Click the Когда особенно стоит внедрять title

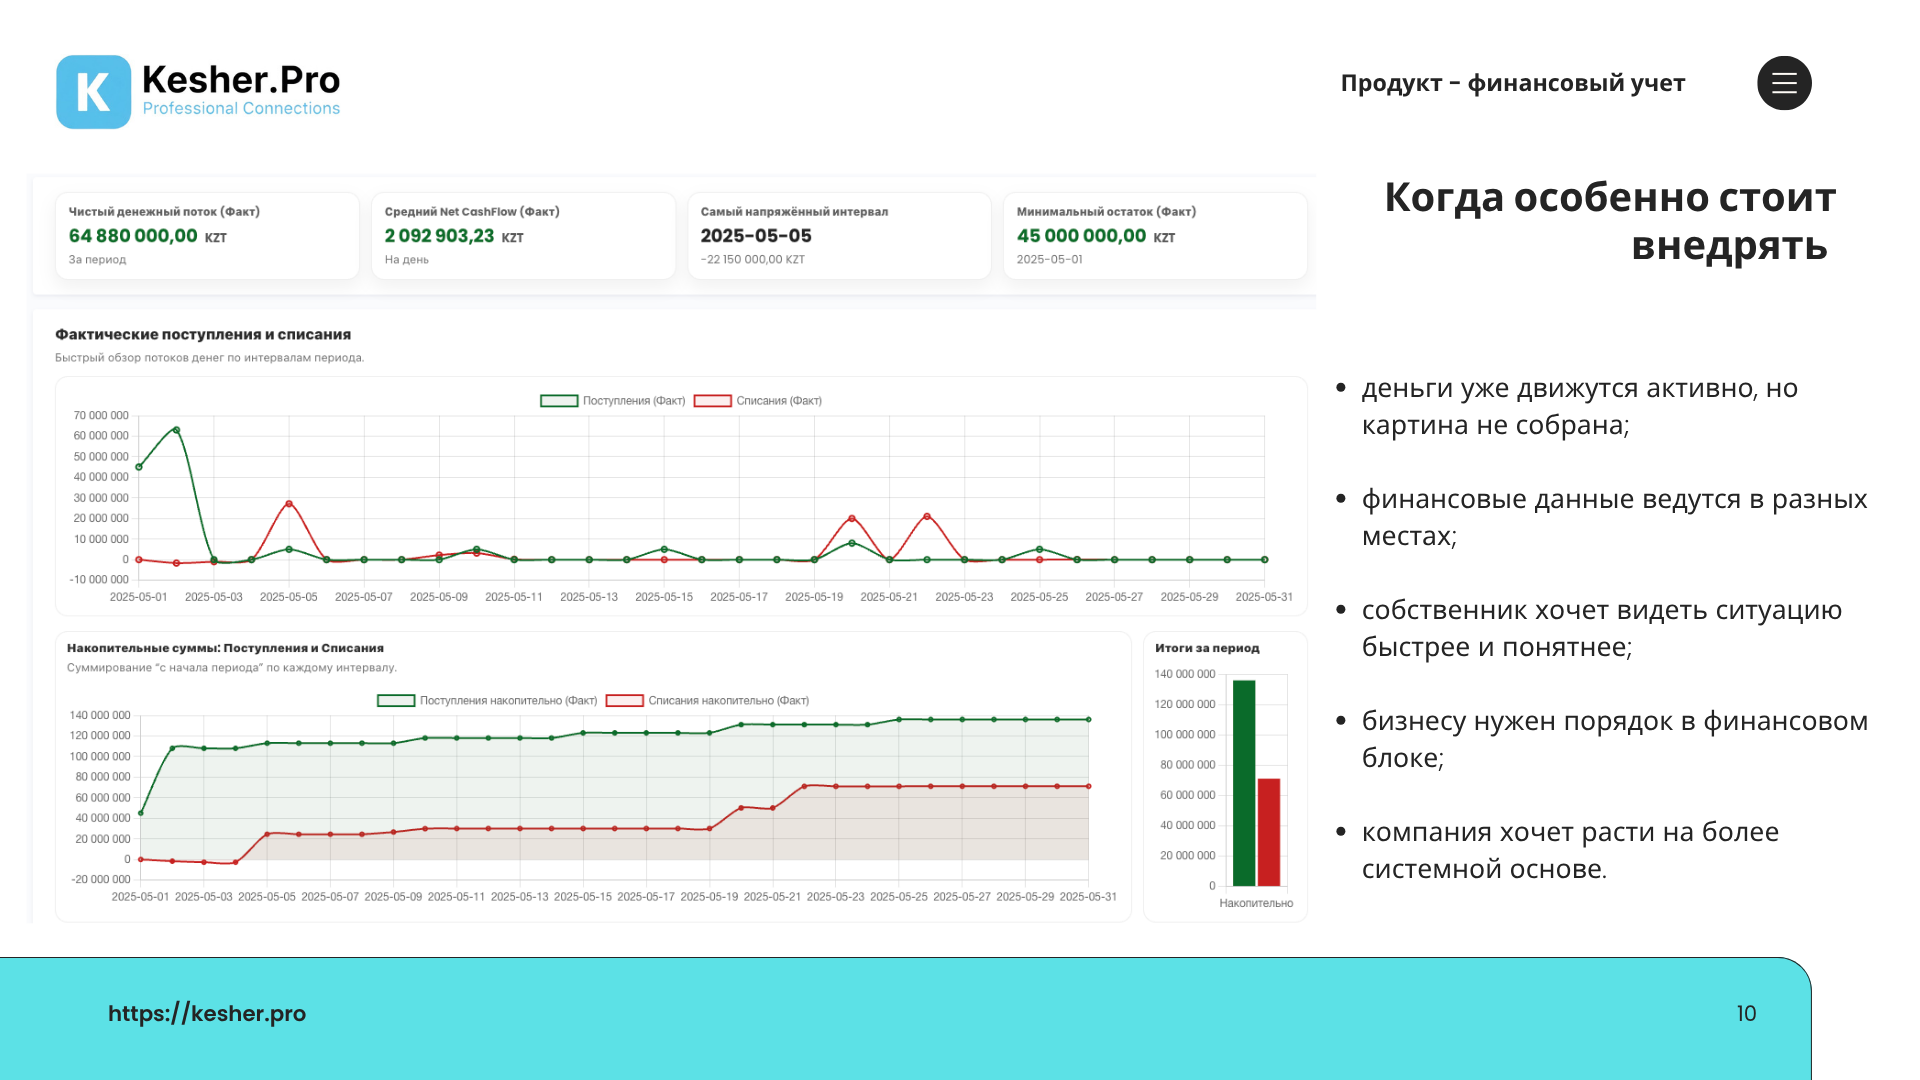pos(1610,221)
